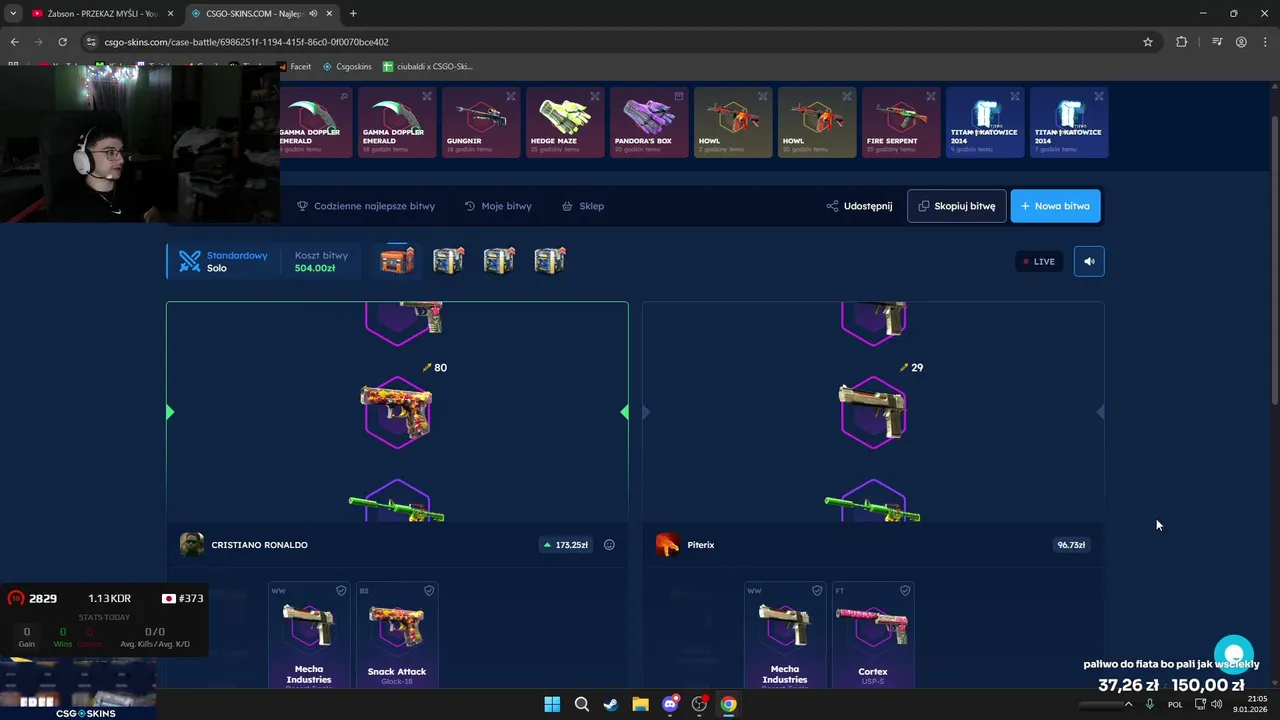The height and width of the screenshot is (720, 1280).
Task: Click Skopiuj bitwę button
Action: 957,206
